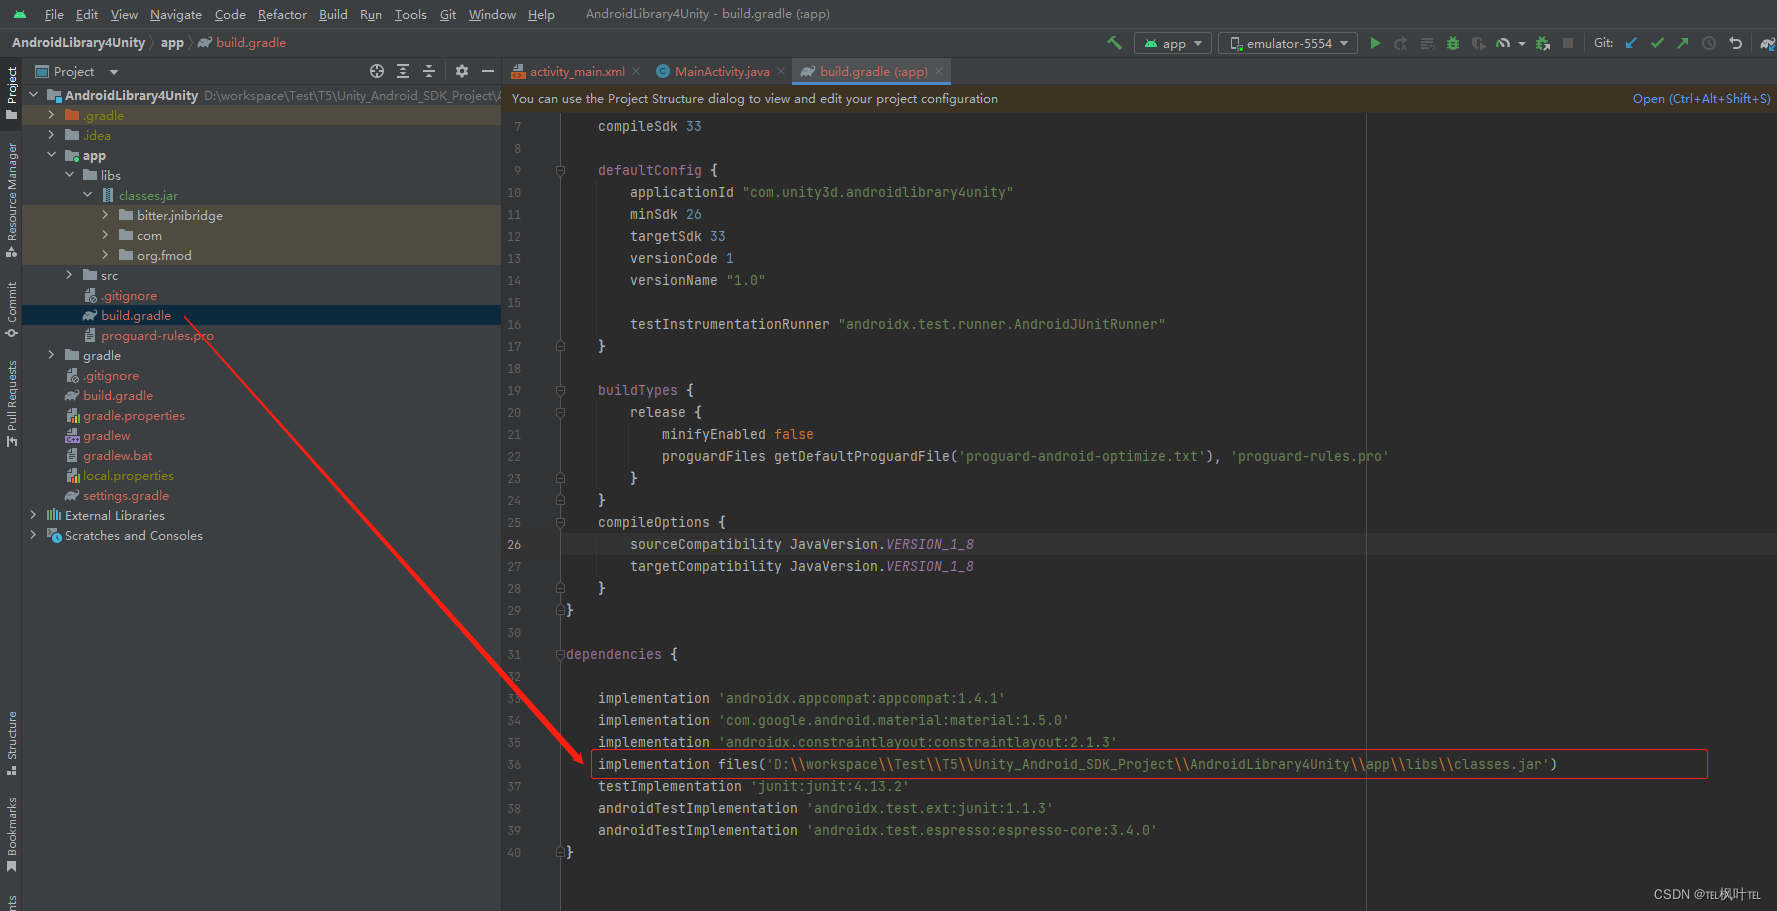Click the Apply Changes and Restart Activity icon
This screenshot has width=1777, height=911.
coord(1401,43)
